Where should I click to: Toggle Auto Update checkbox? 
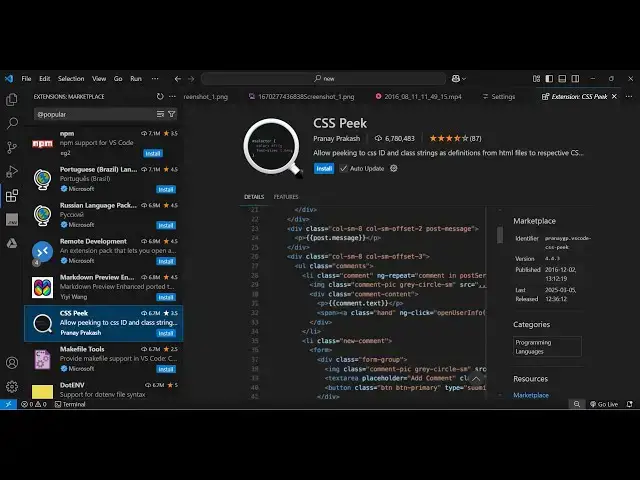344,168
